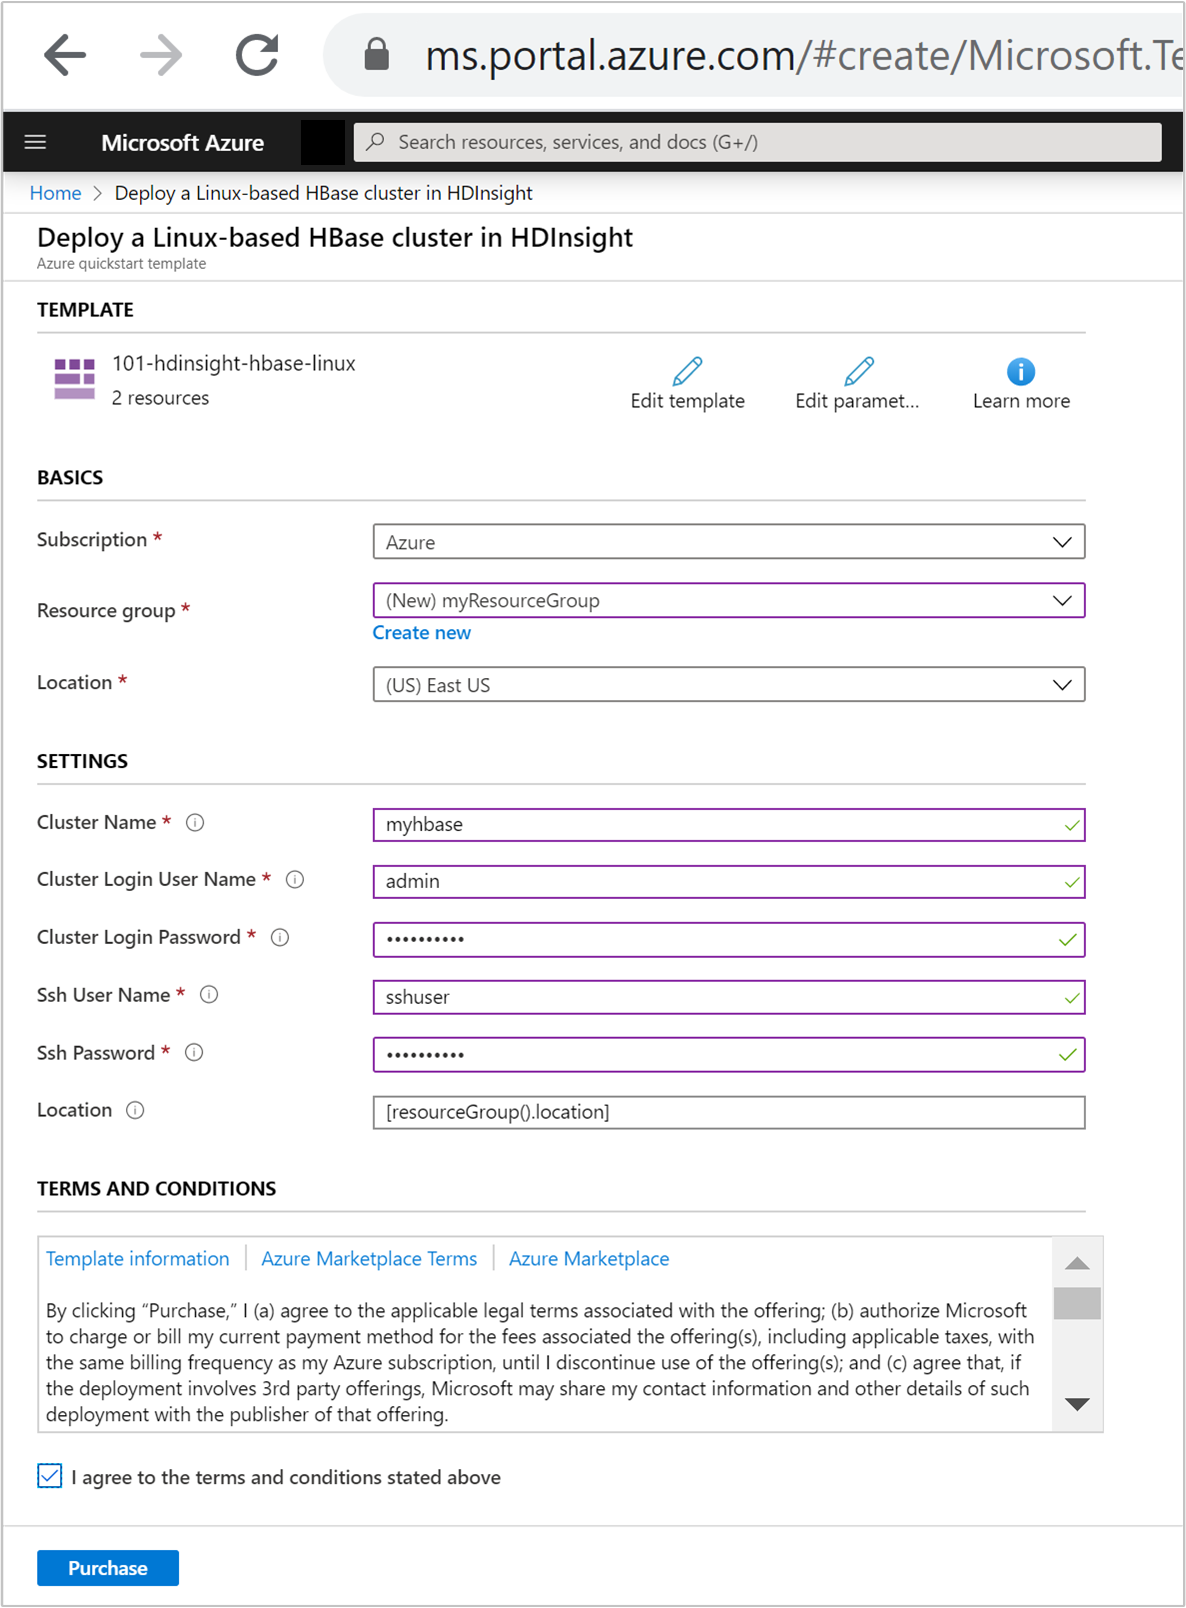Open the Learn more info icon

[1020, 371]
